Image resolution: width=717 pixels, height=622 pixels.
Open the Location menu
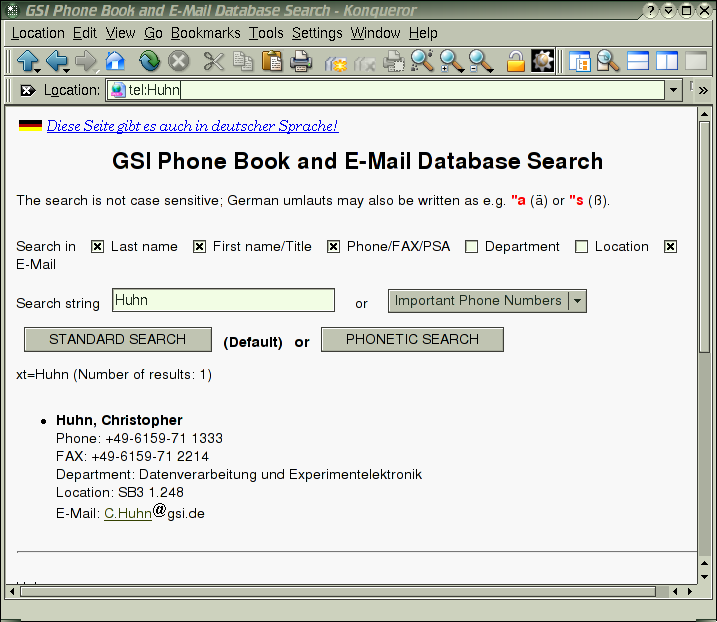point(38,33)
